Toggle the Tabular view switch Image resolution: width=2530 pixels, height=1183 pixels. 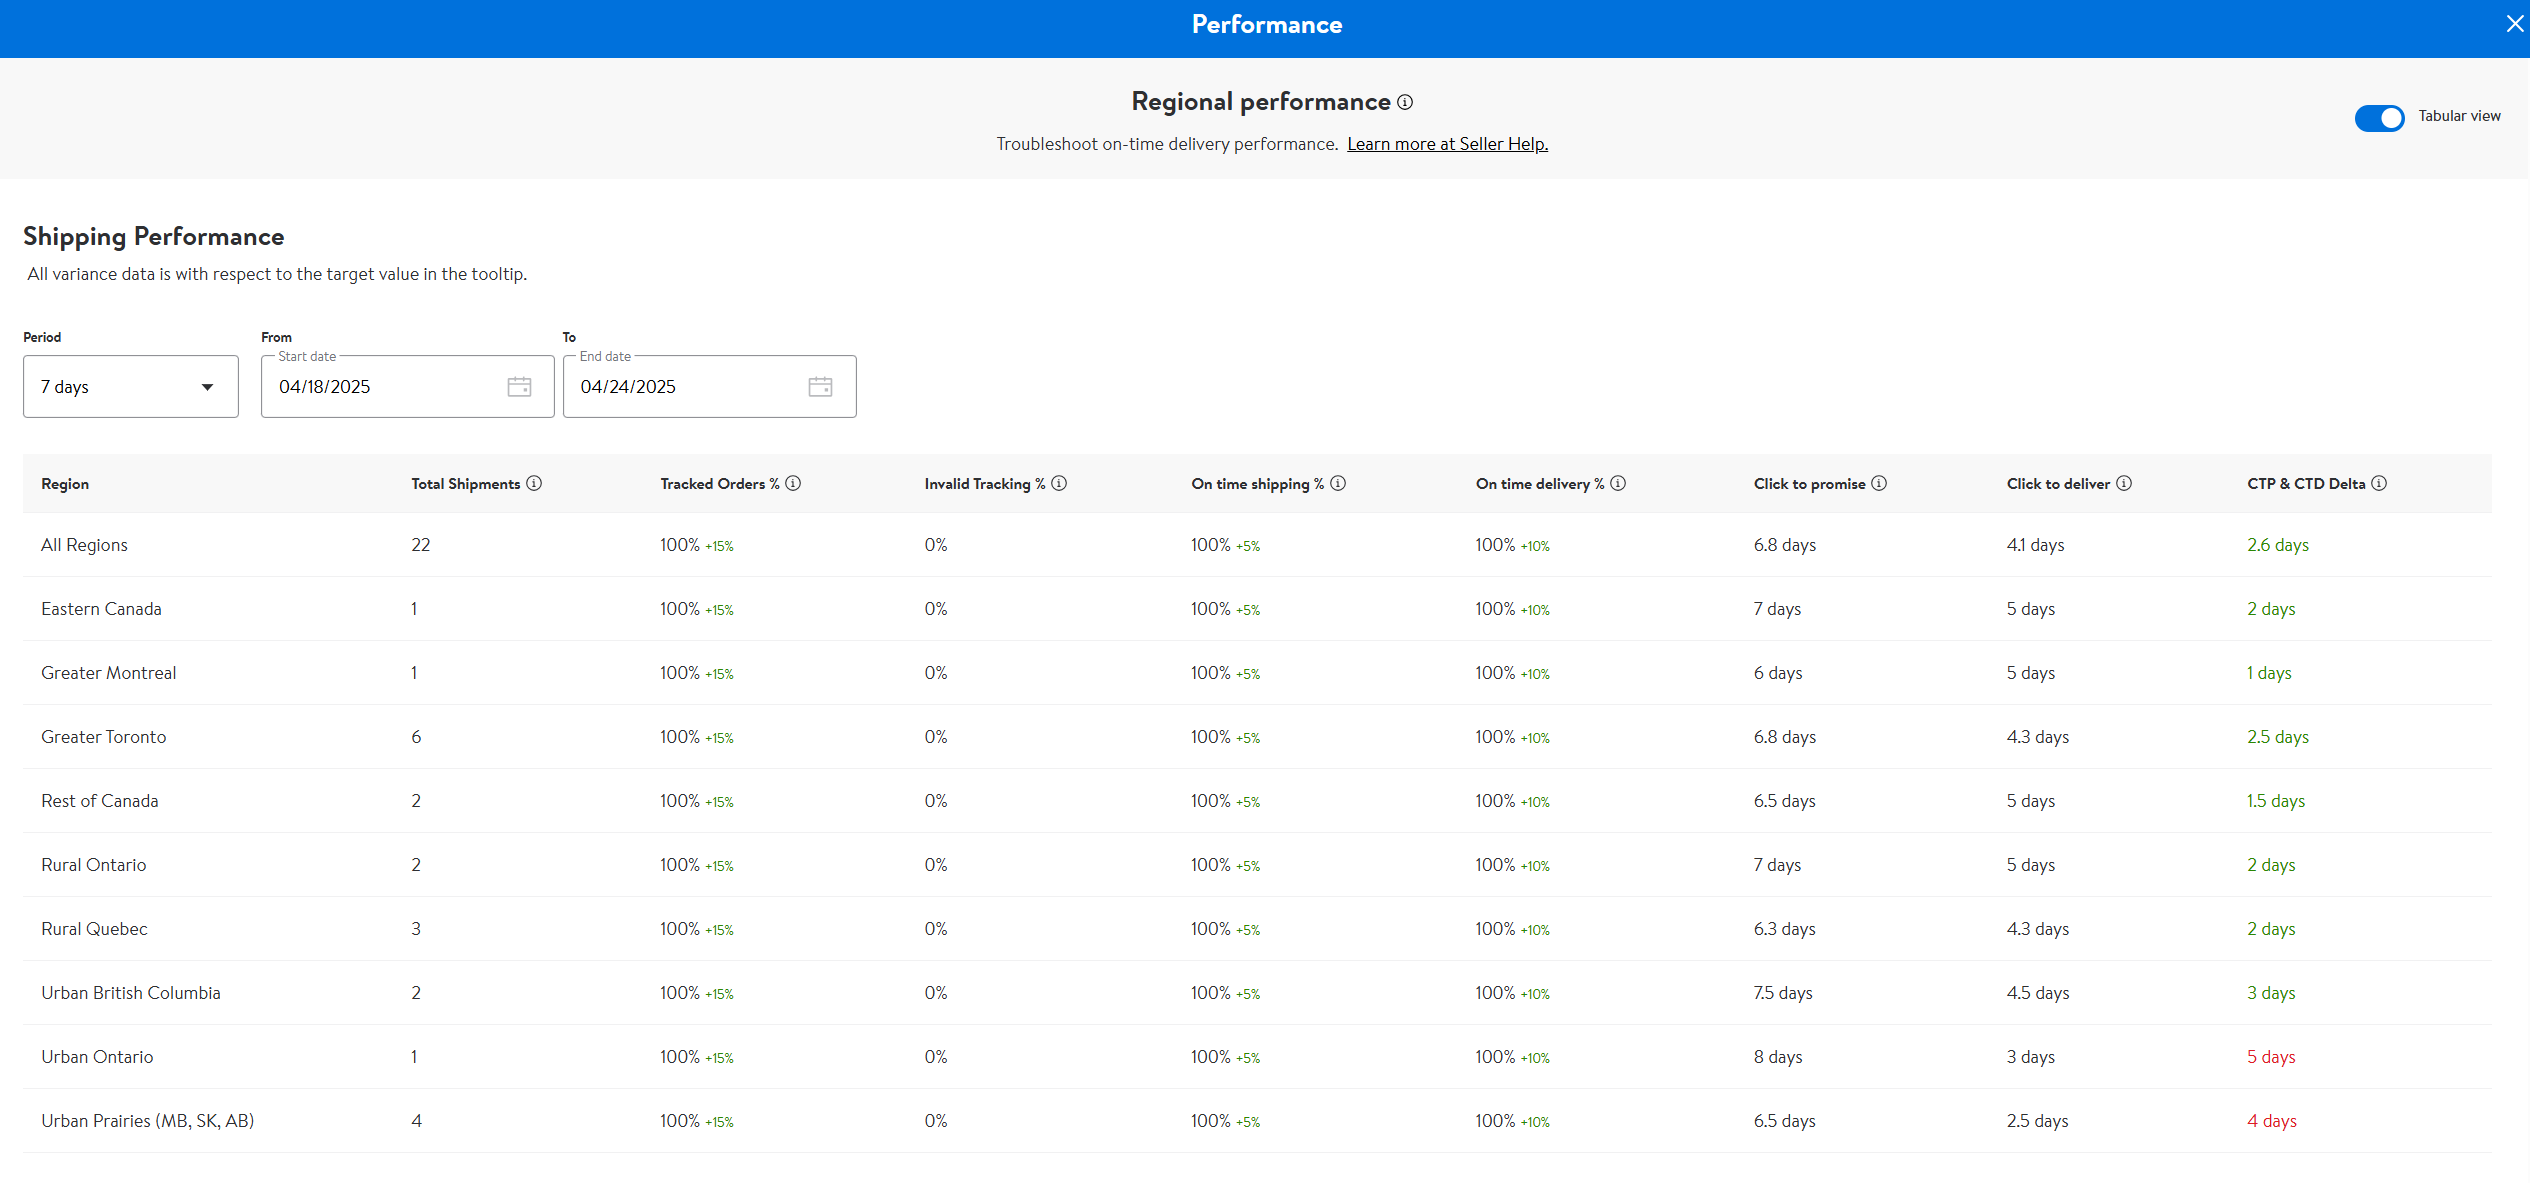pyautogui.click(x=2379, y=118)
